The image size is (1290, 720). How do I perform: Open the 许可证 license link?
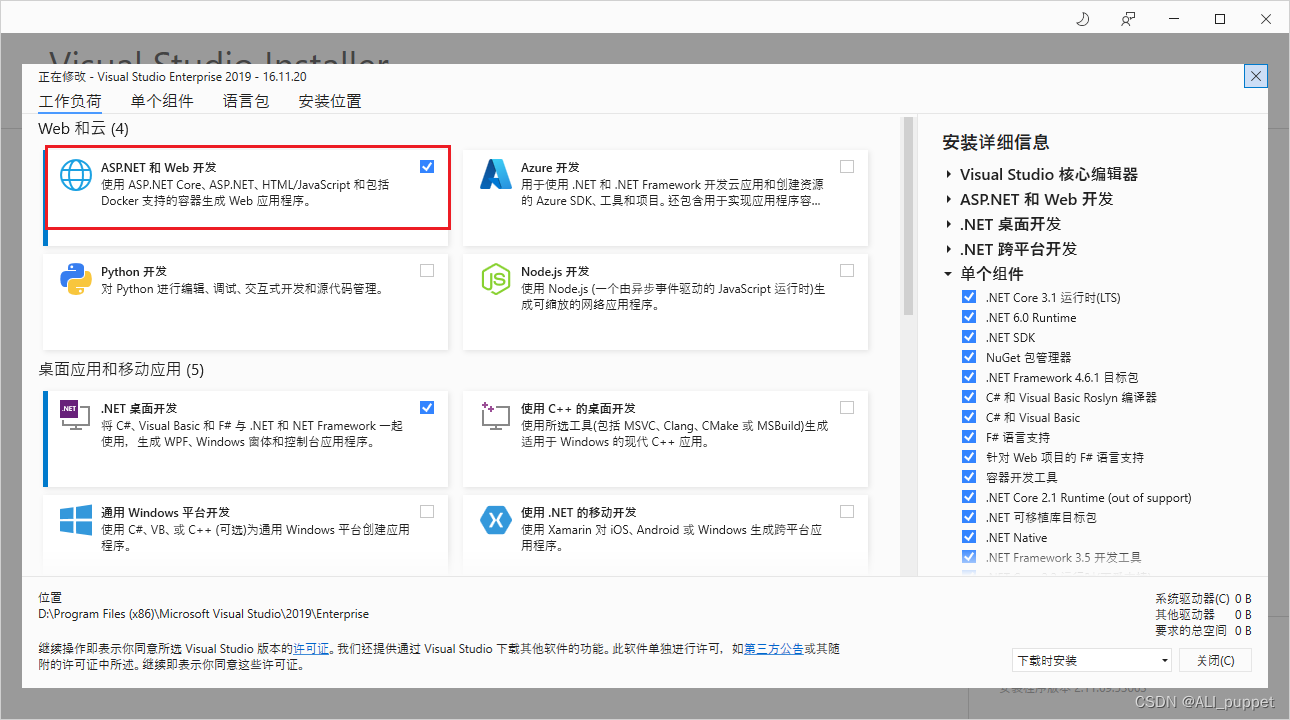coord(311,649)
